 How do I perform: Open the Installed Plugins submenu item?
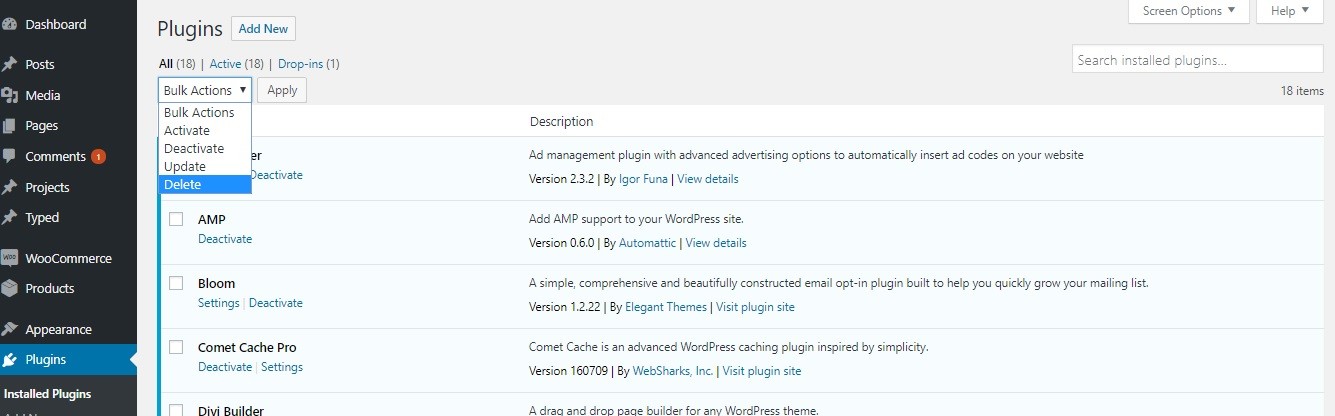(47, 394)
